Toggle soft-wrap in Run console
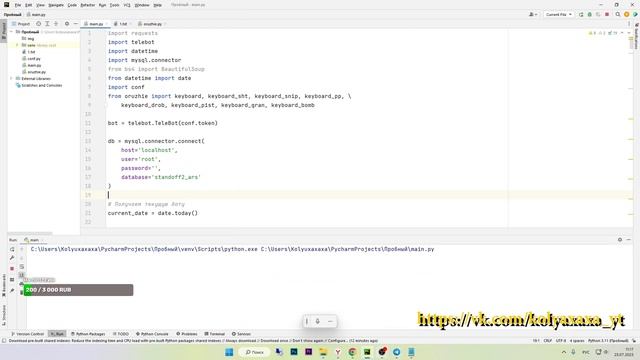 (x=22, y=267)
